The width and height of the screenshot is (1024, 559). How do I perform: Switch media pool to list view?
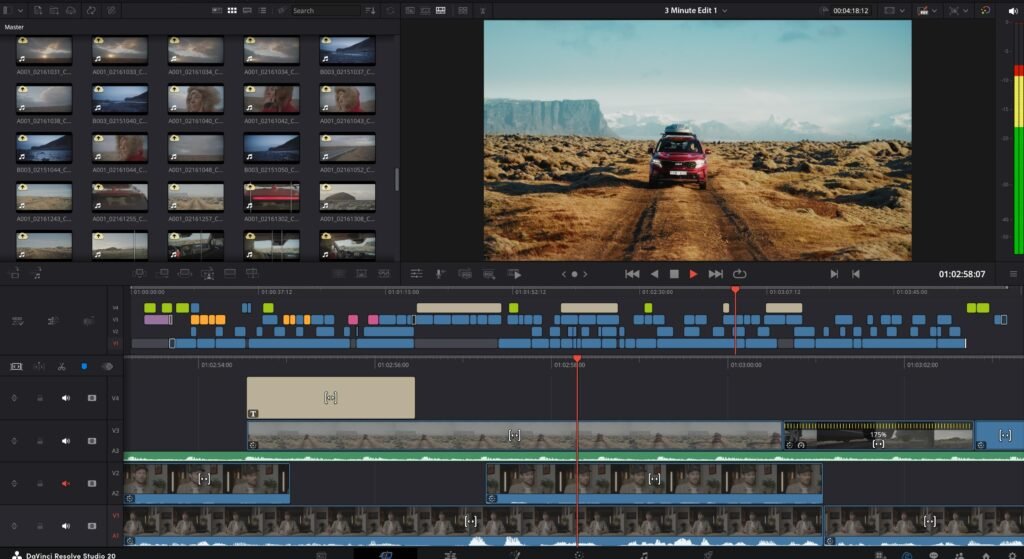(x=263, y=10)
